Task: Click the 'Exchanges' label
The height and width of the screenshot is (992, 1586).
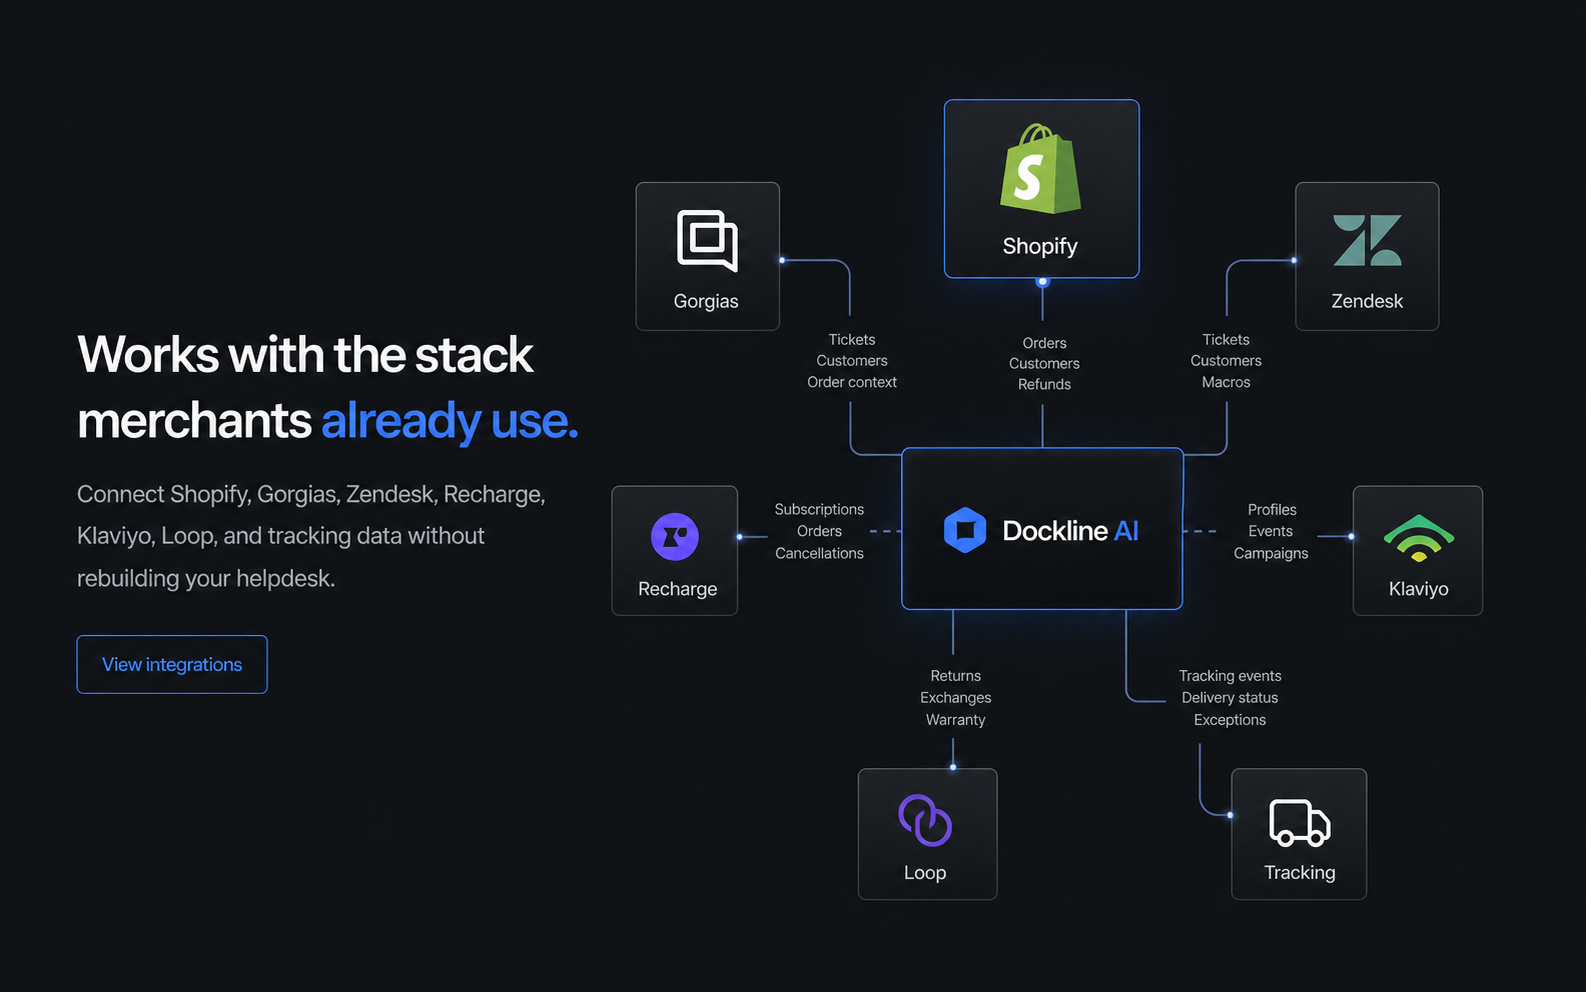Action: [x=955, y=698]
